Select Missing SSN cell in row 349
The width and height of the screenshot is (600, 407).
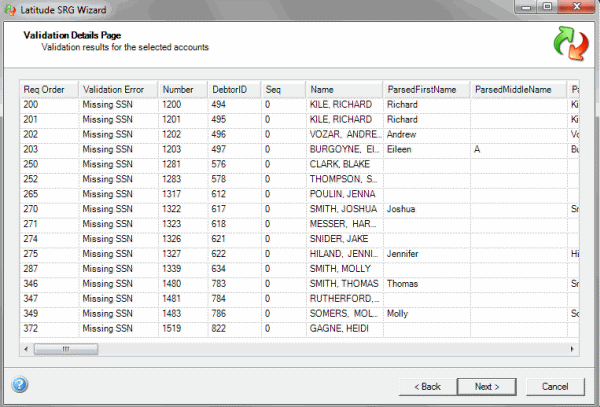118,314
